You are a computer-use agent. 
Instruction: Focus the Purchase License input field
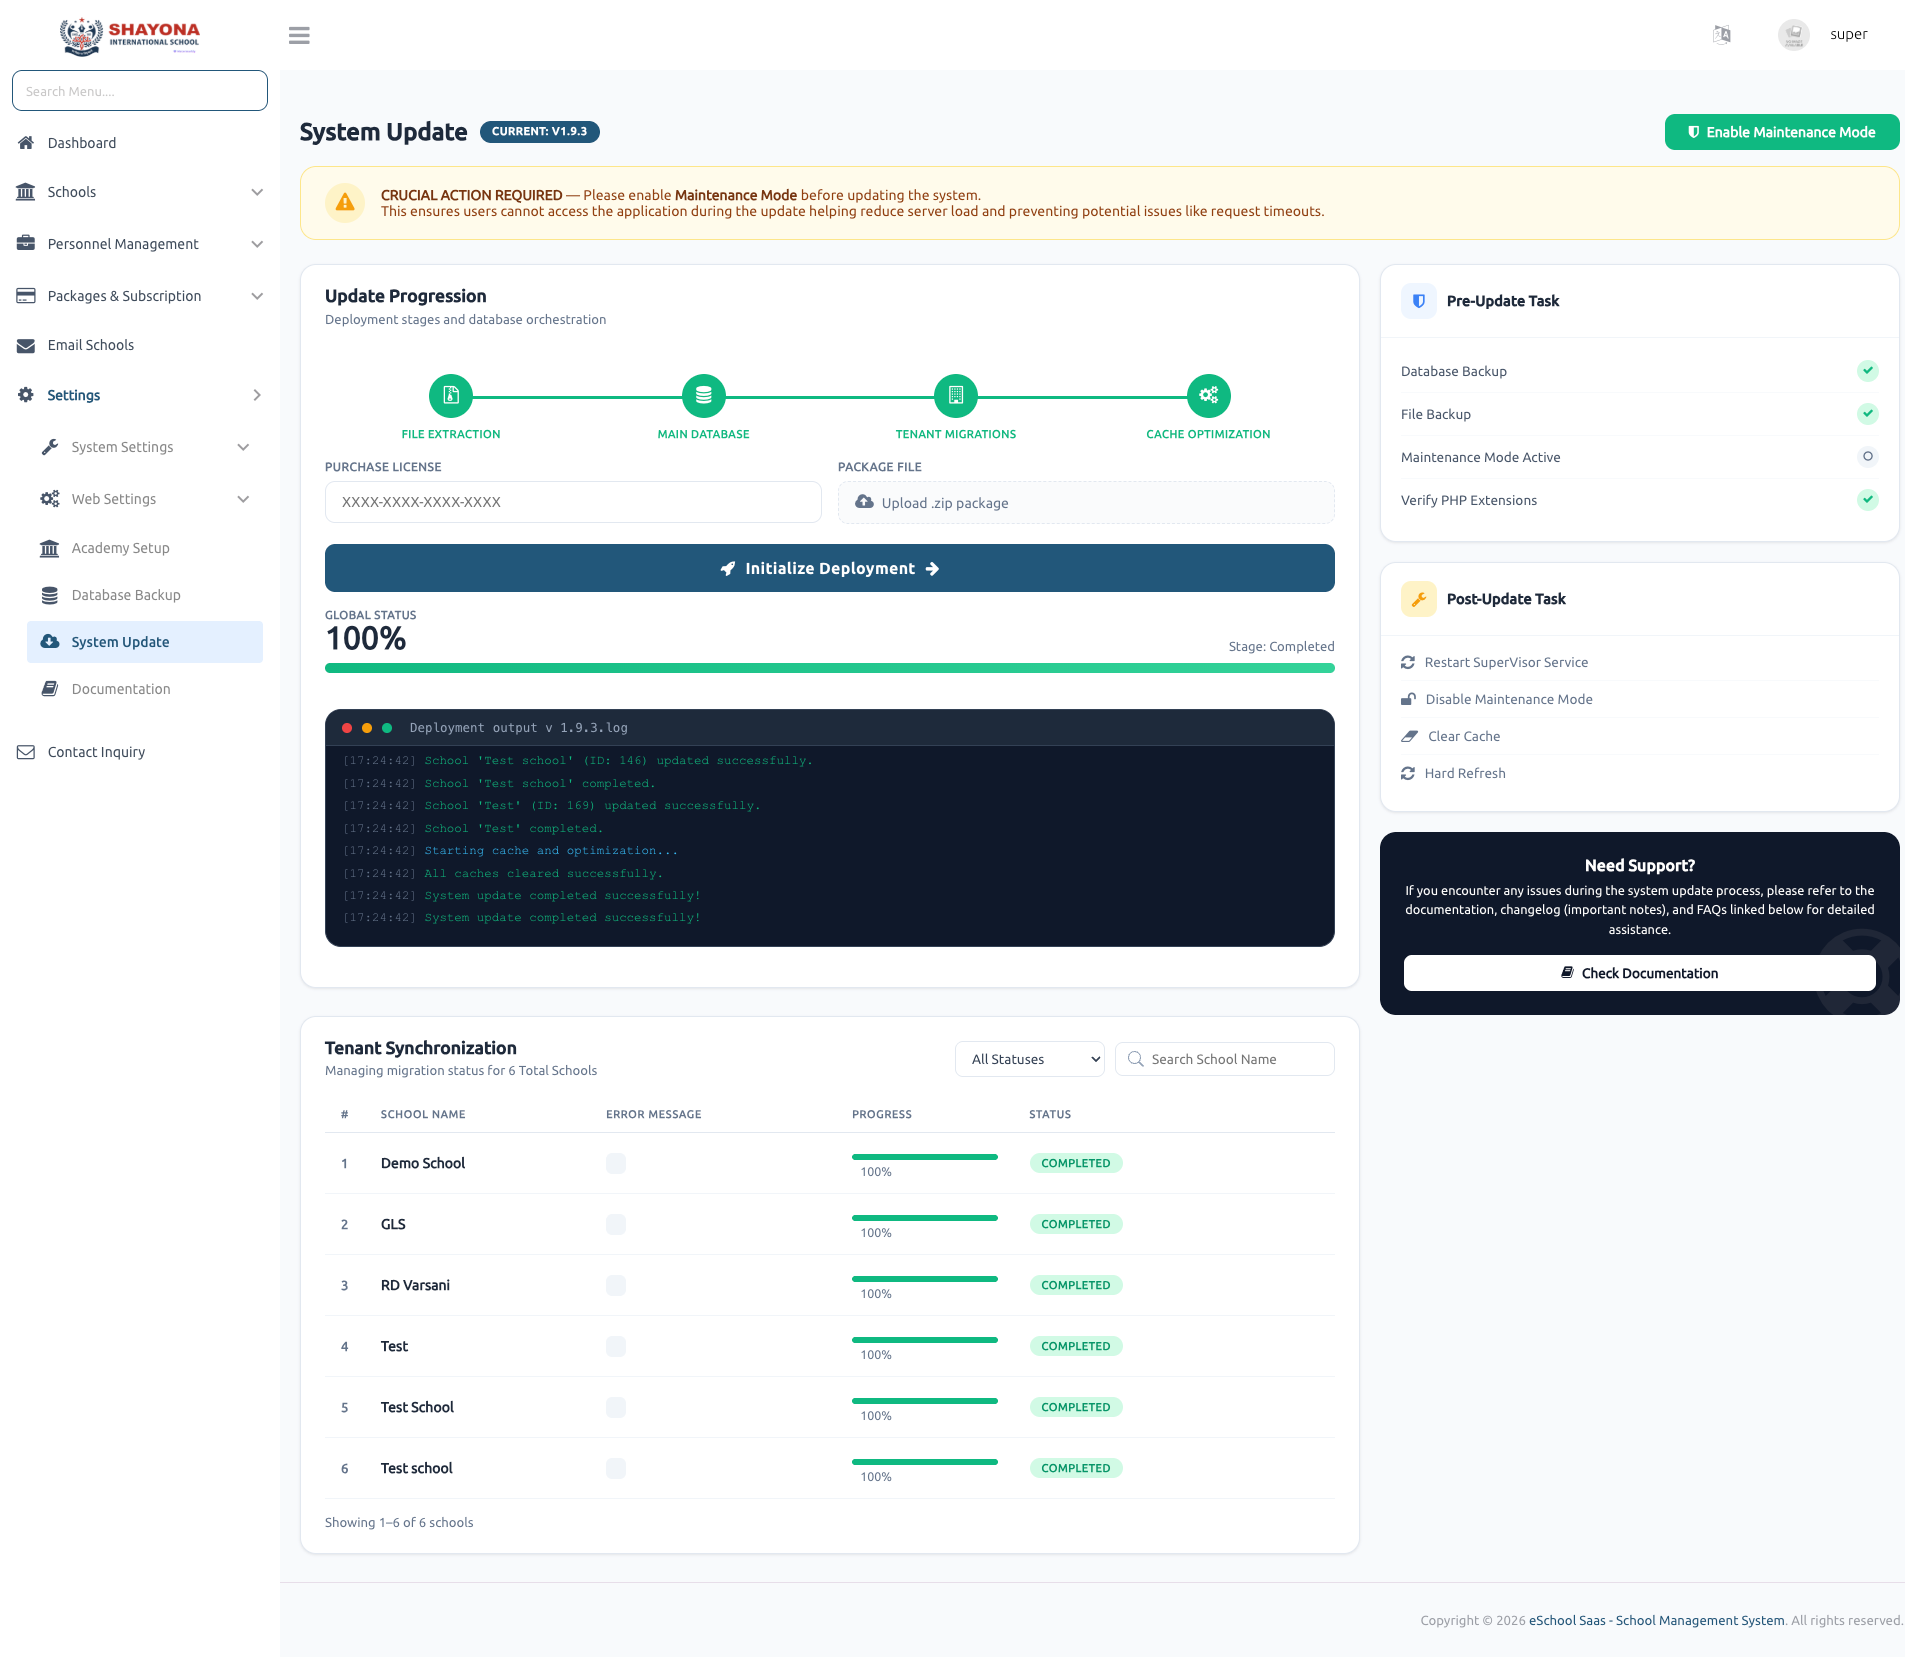point(573,502)
